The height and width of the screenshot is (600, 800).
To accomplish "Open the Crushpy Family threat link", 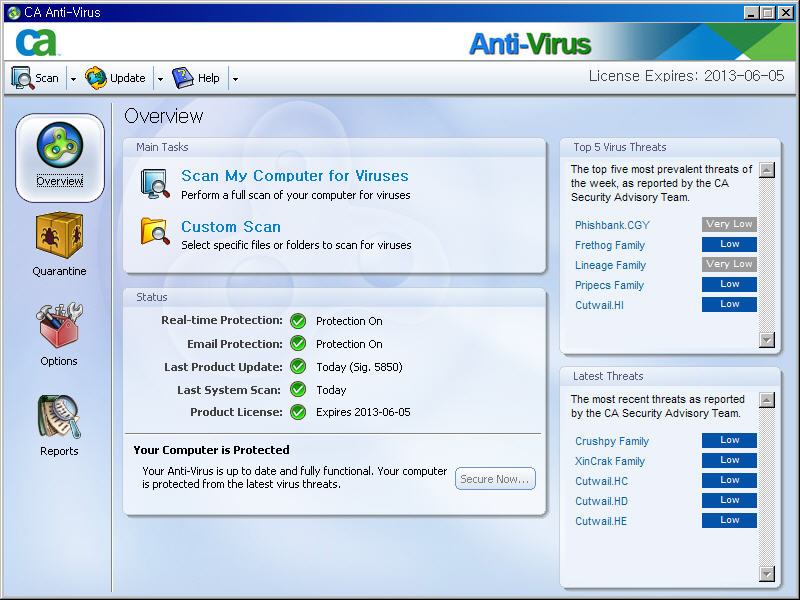I will (612, 441).
